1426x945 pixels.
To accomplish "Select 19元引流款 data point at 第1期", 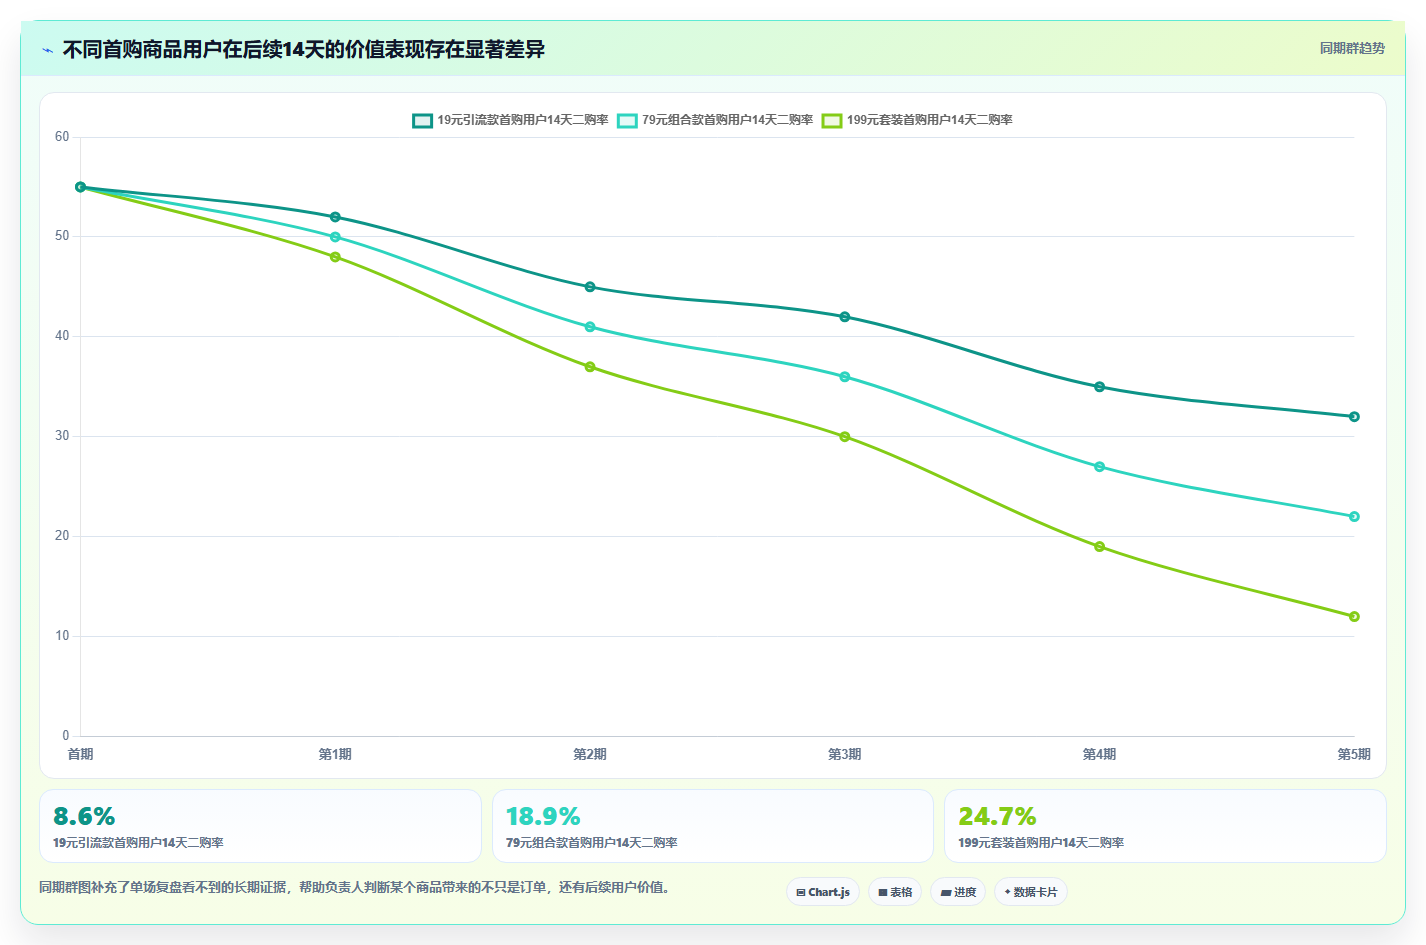I will pyautogui.click(x=335, y=217).
